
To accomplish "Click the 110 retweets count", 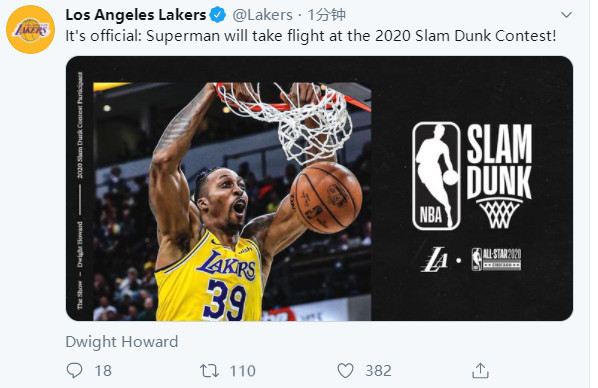I will tap(243, 371).
